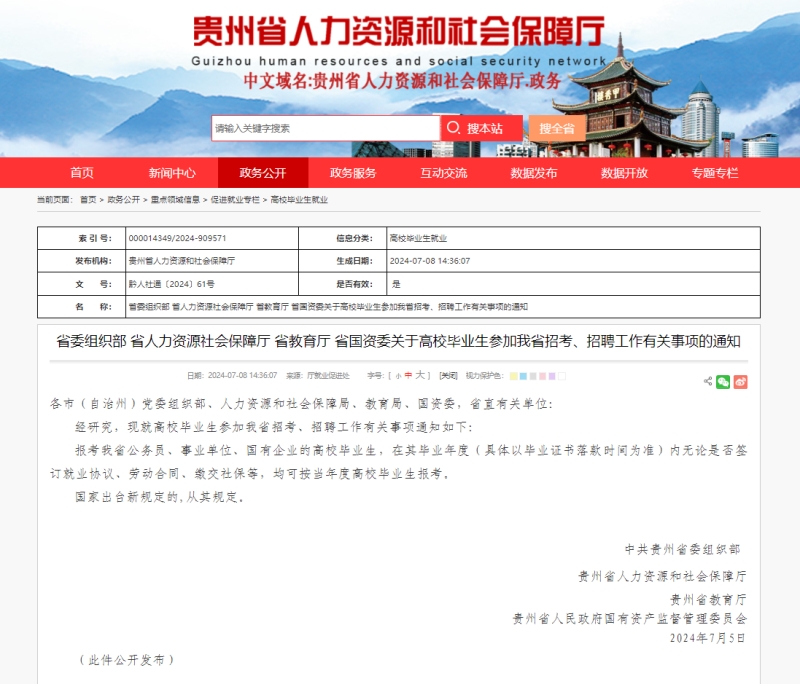Click the magnifier icon in 搜本站 button
This screenshot has height=684, width=800.
453,128
